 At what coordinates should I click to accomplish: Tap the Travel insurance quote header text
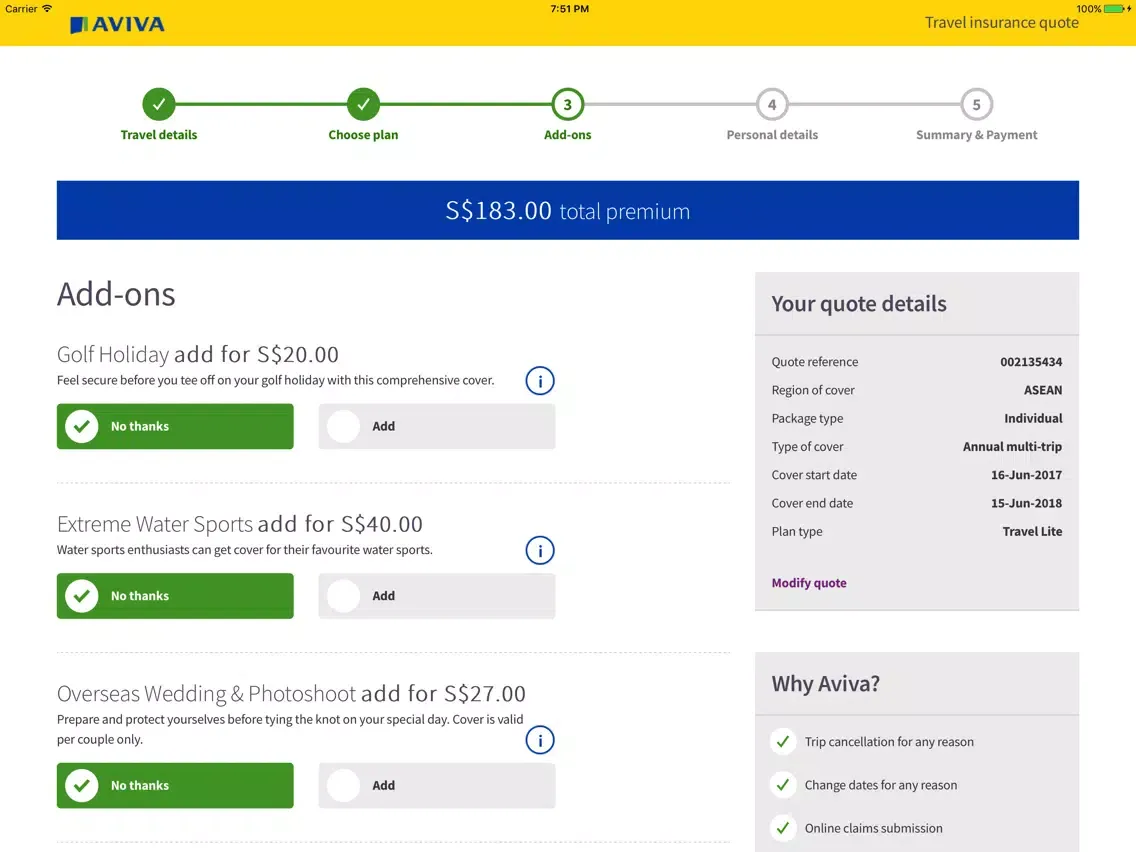(x=1001, y=22)
